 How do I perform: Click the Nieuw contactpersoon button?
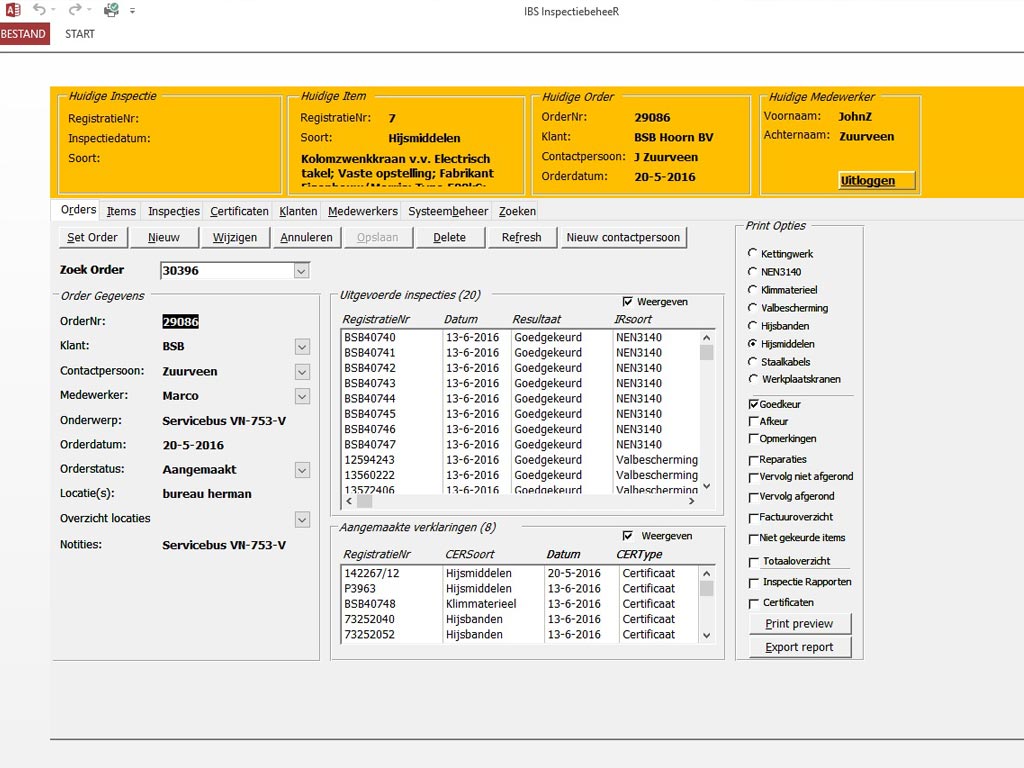coord(623,237)
